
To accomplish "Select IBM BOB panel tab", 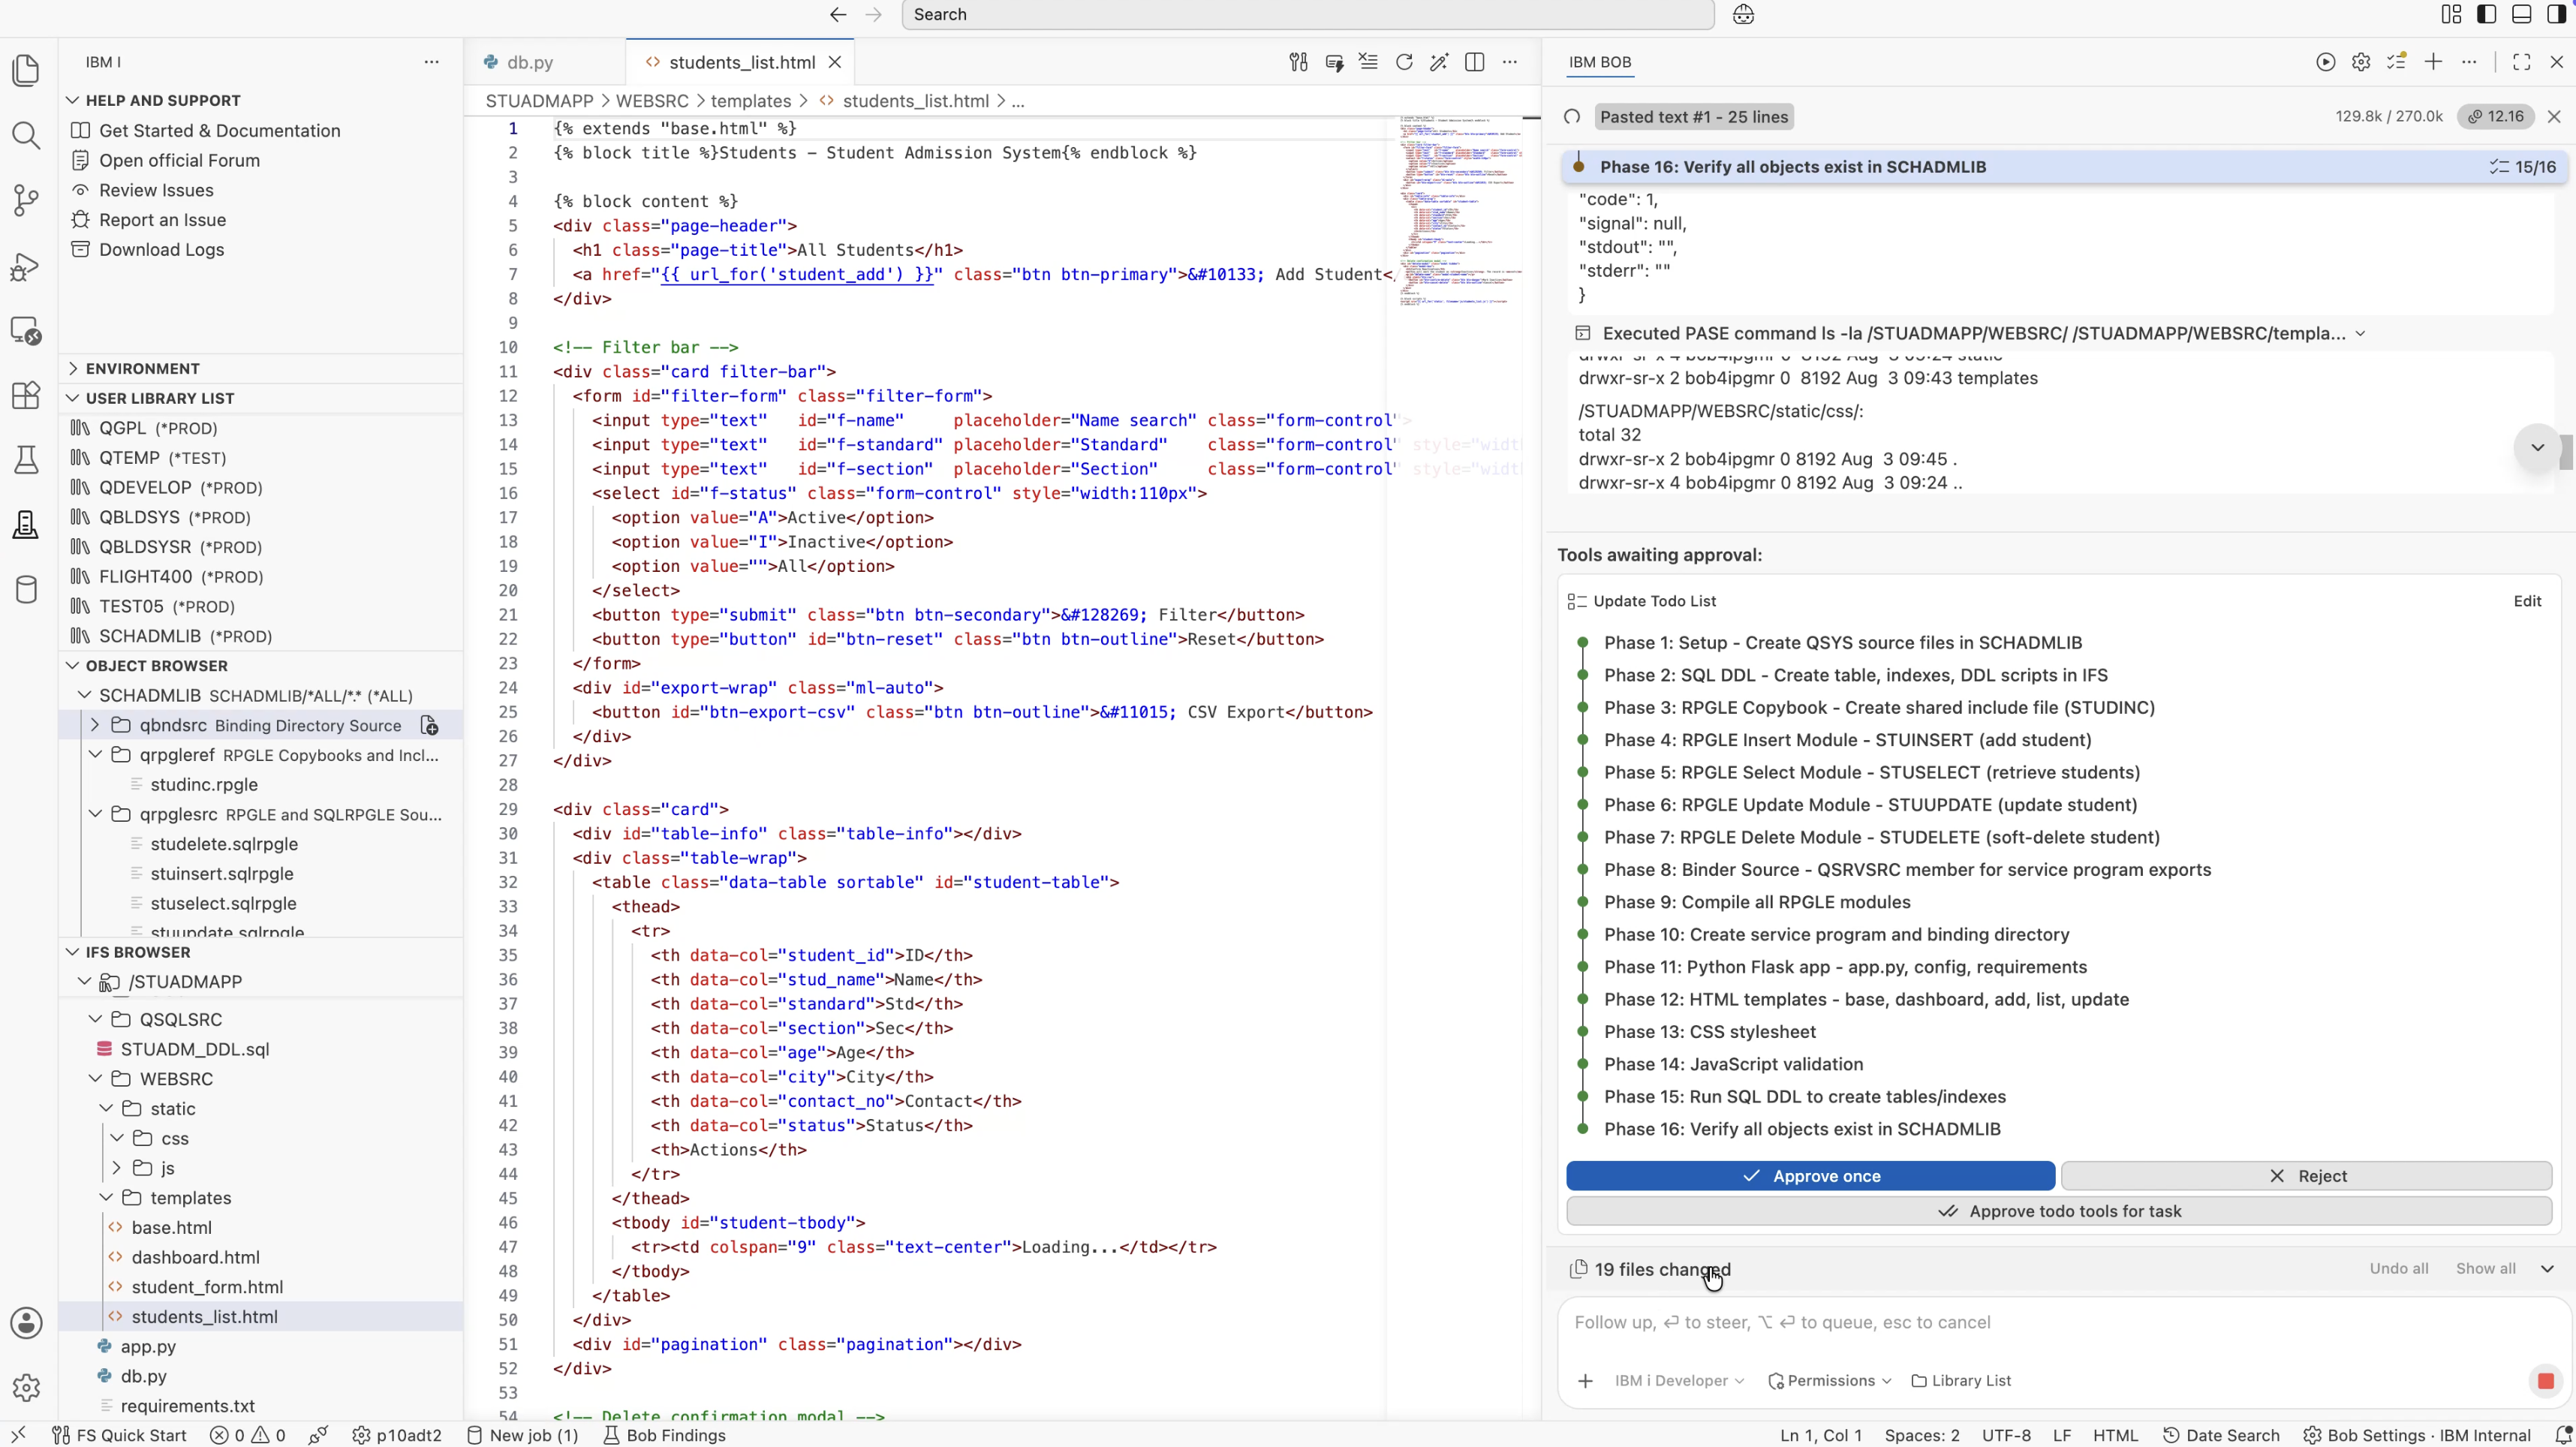I will [1600, 62].
